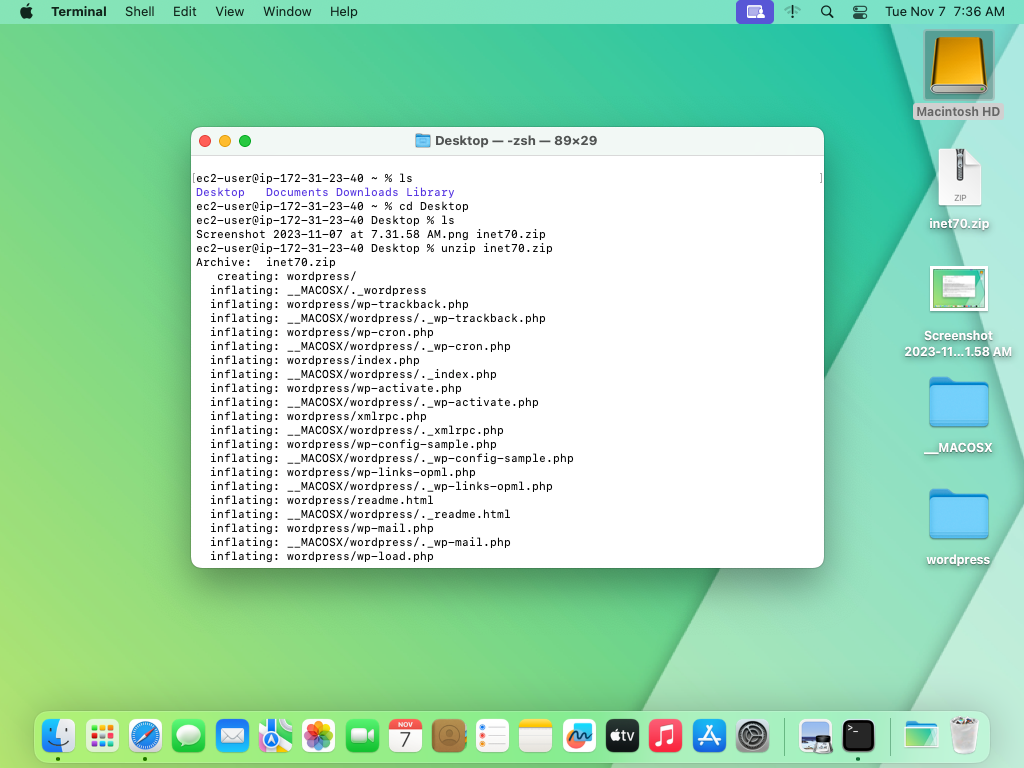Click 'wordpress/xmlrpc.php' output line
1024x768 pixels.
coord(318,416)
